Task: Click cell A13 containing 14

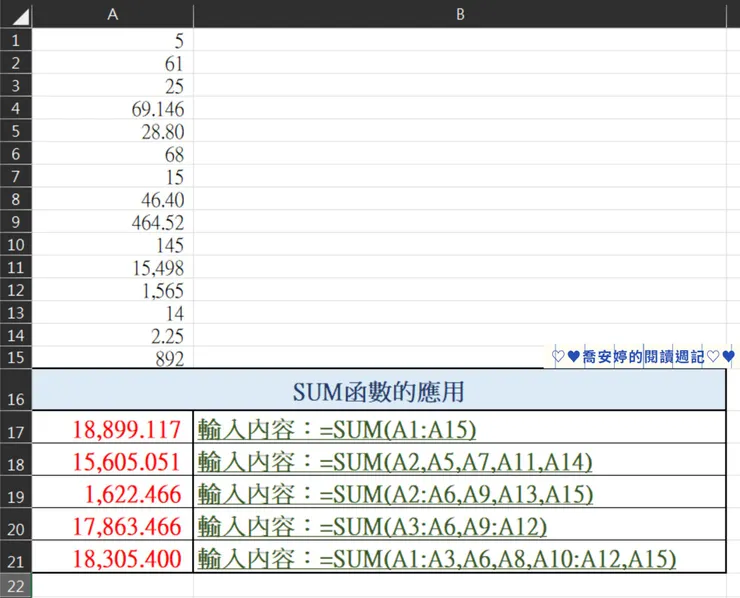Action: [x=112, y=312]
